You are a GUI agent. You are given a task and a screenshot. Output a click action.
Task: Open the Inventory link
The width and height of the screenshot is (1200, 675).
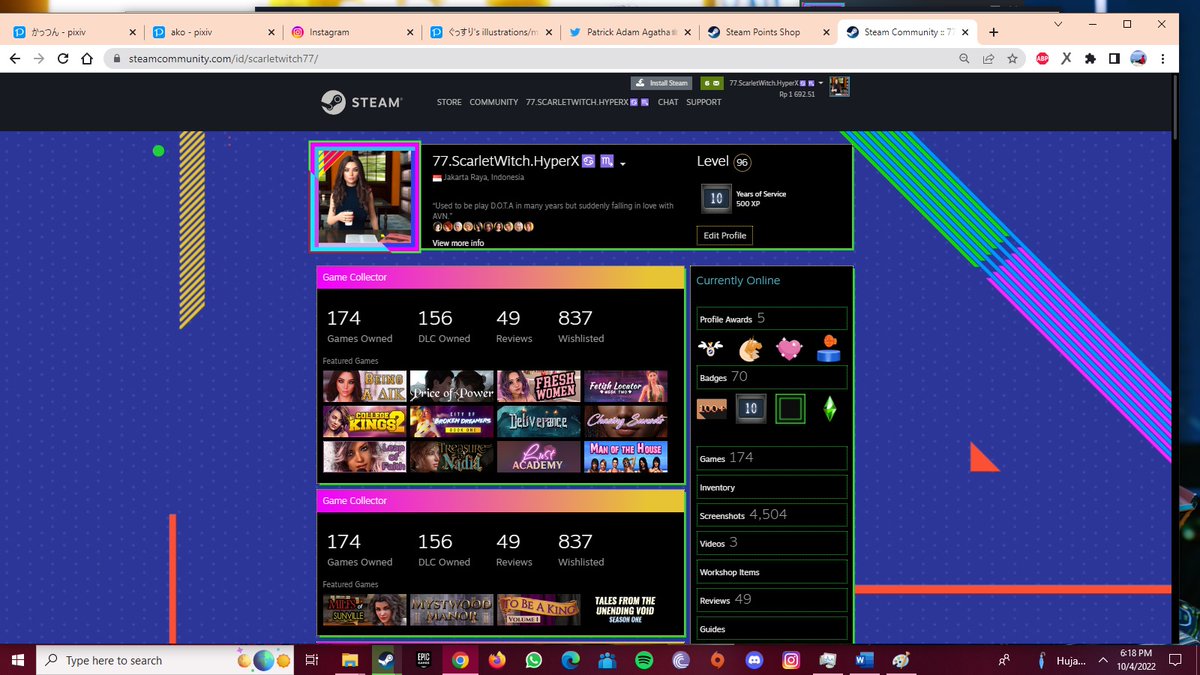click(772, 487)
